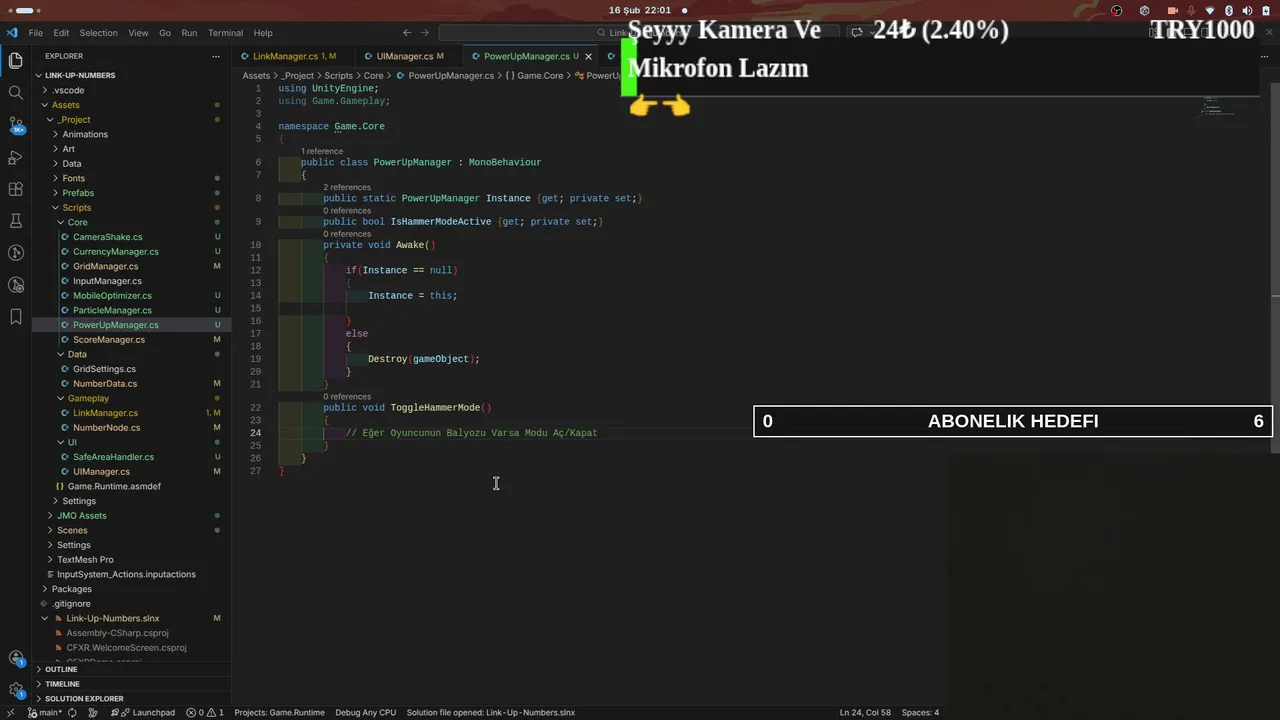The image size is (1280, 720).
Task: Open the Manage gear menu
Action: click(15, 690)
